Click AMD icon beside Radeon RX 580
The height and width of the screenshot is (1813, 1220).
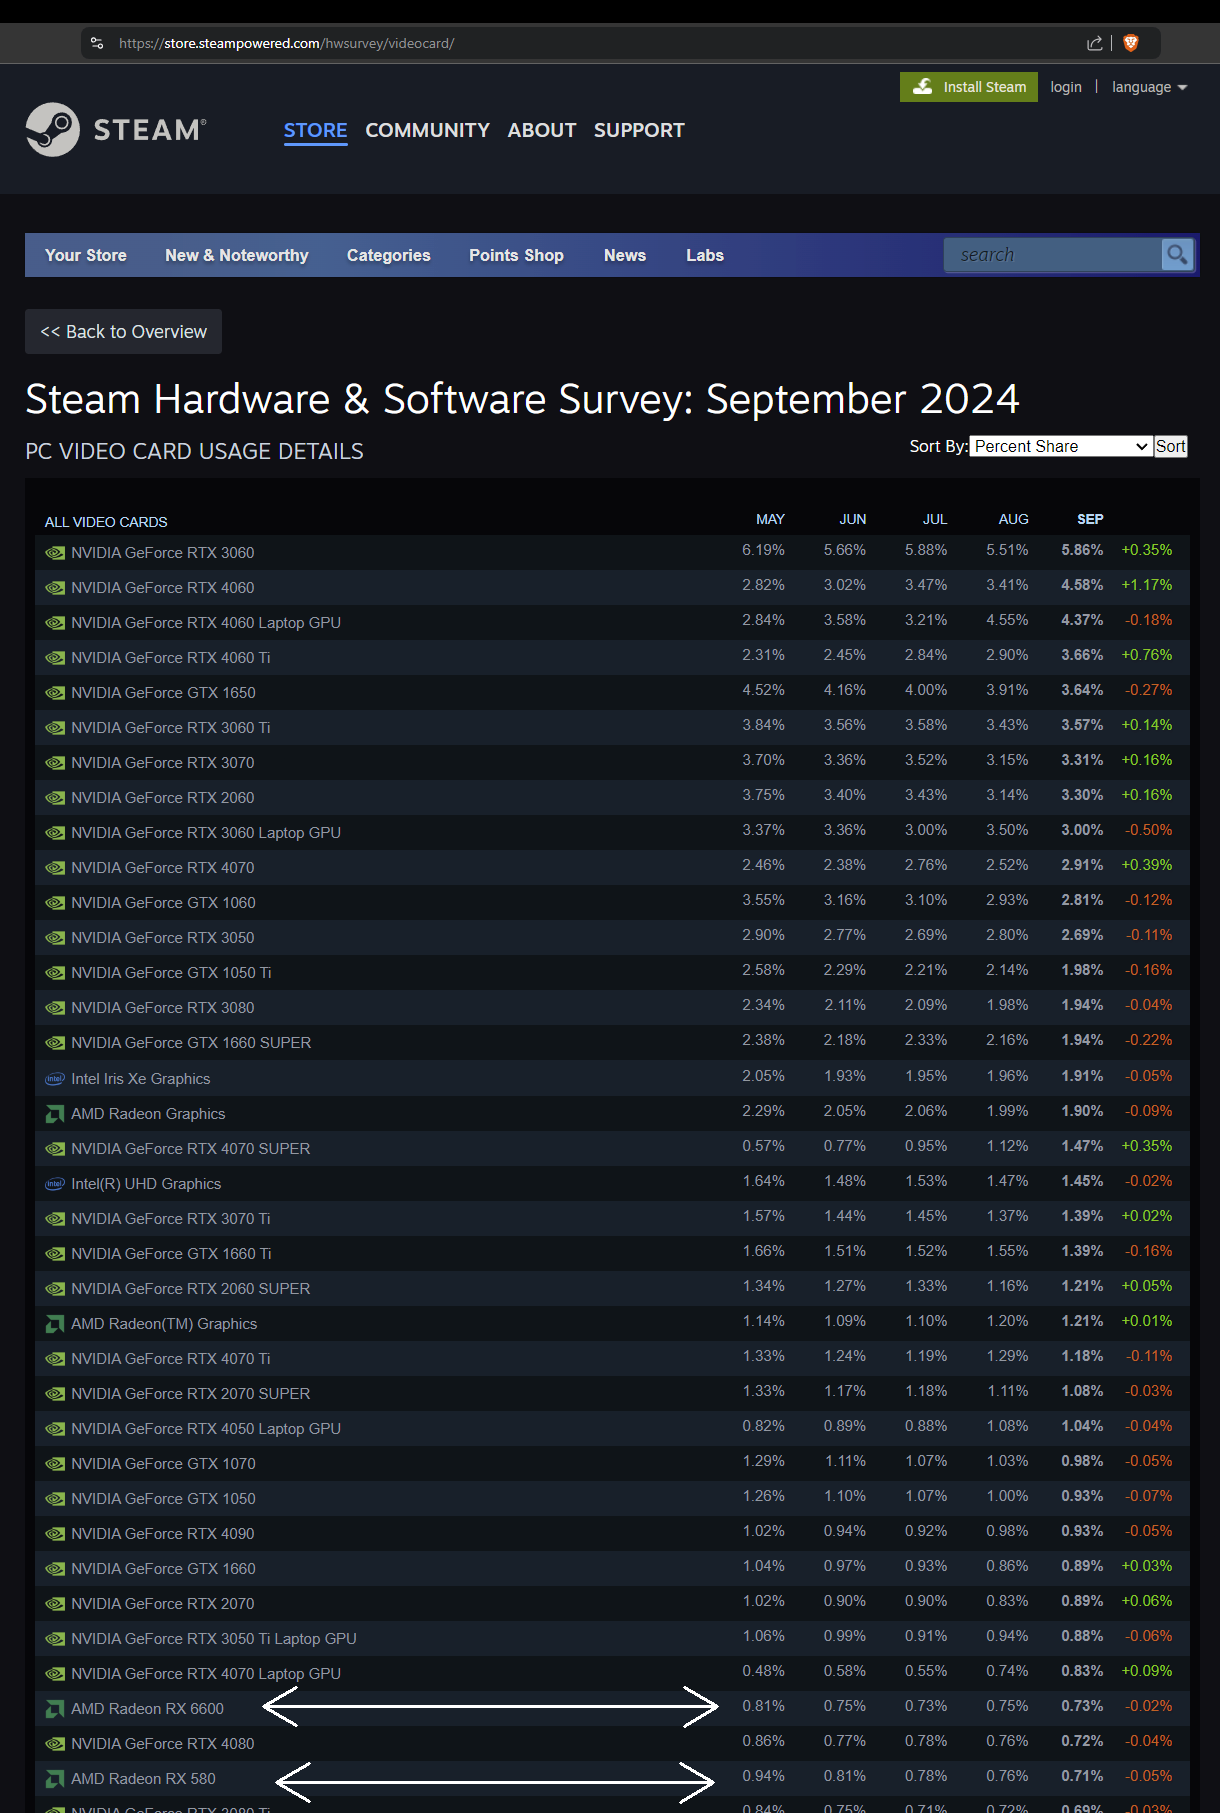point(55,1779)
